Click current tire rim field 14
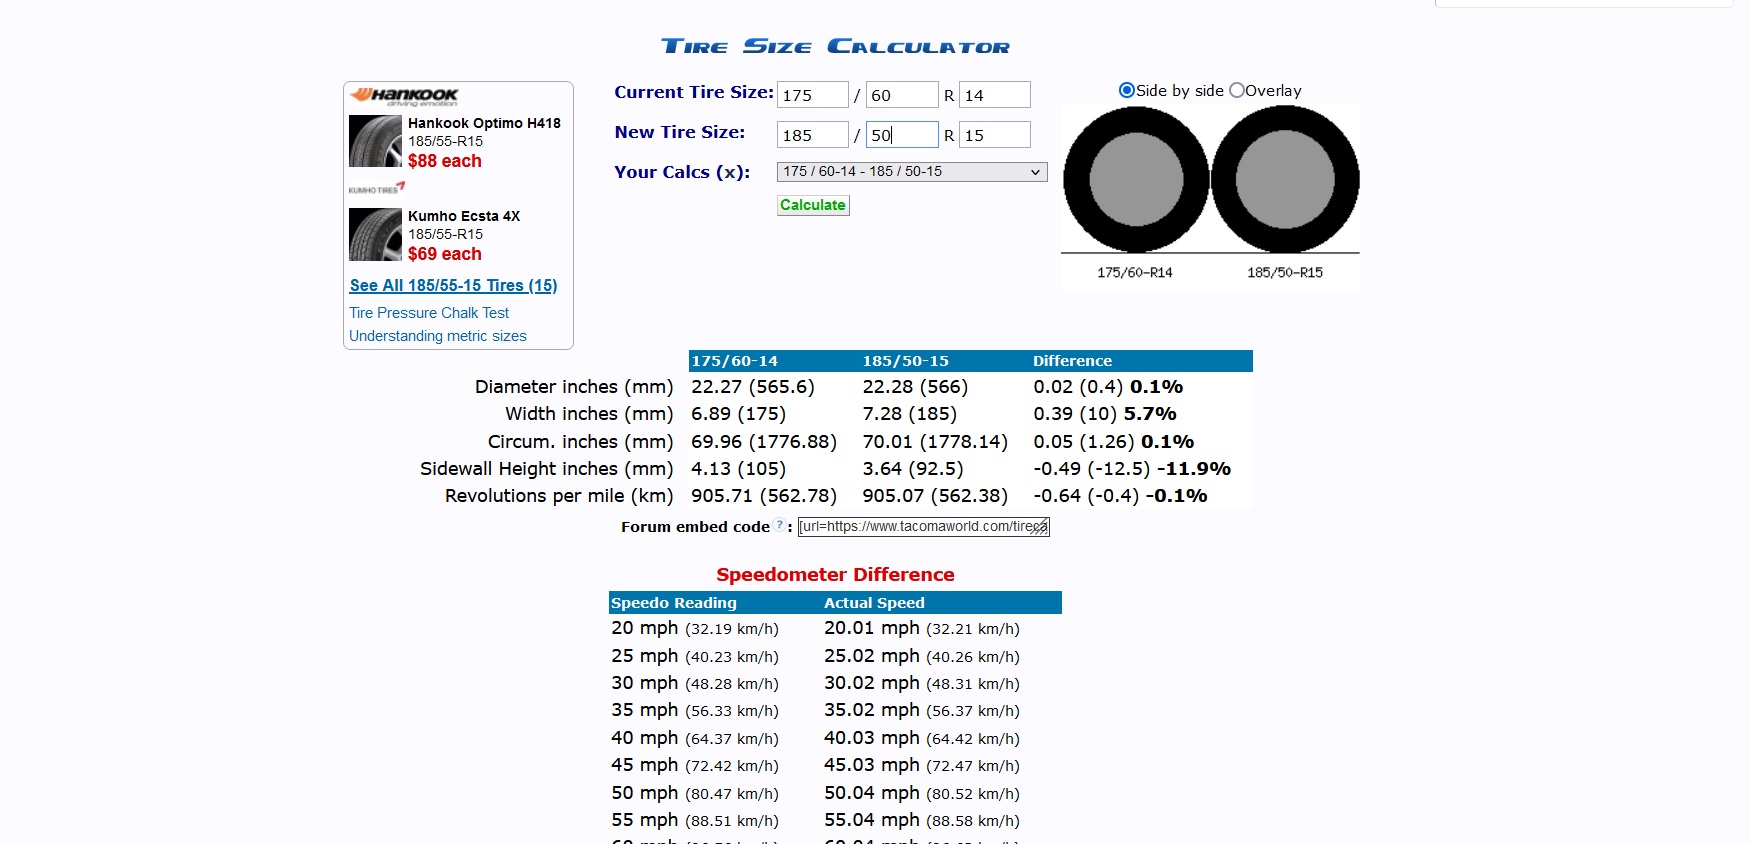 995,95
